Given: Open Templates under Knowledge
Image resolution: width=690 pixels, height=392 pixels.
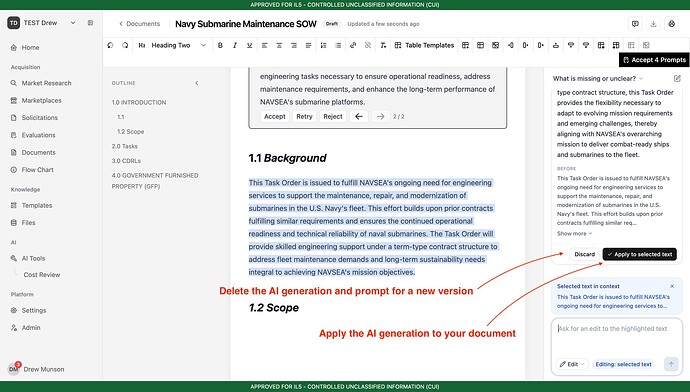Looking at the screenshot, I should [37, 205].
